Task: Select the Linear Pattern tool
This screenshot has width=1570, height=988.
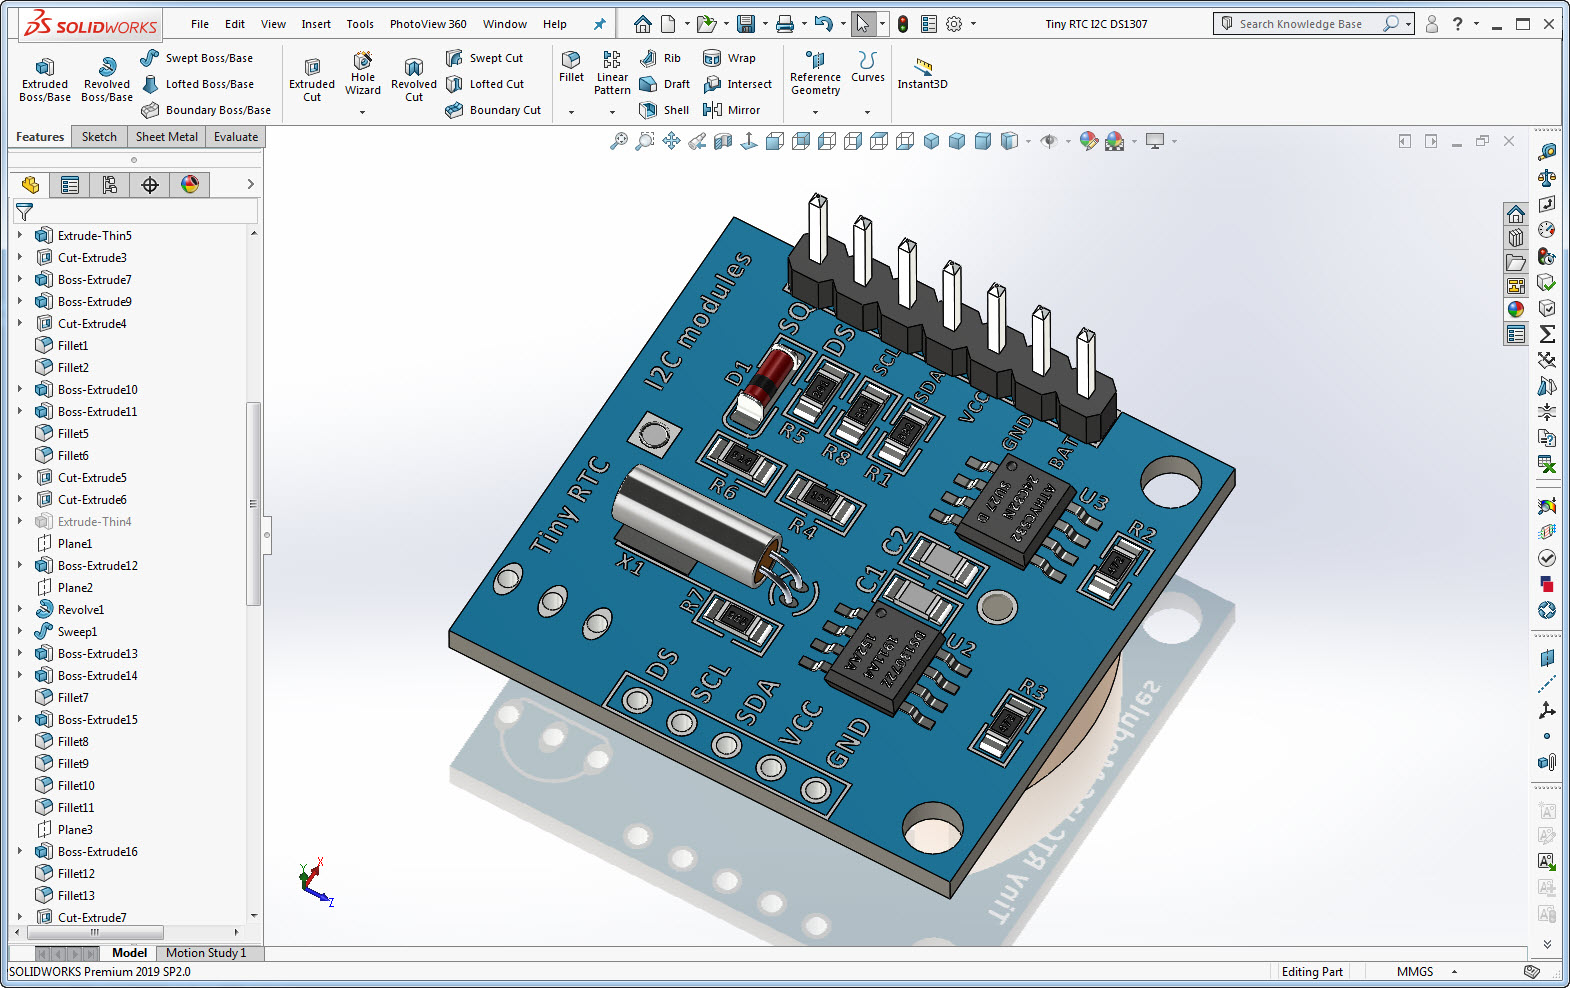Action: (x=612, y=72)
